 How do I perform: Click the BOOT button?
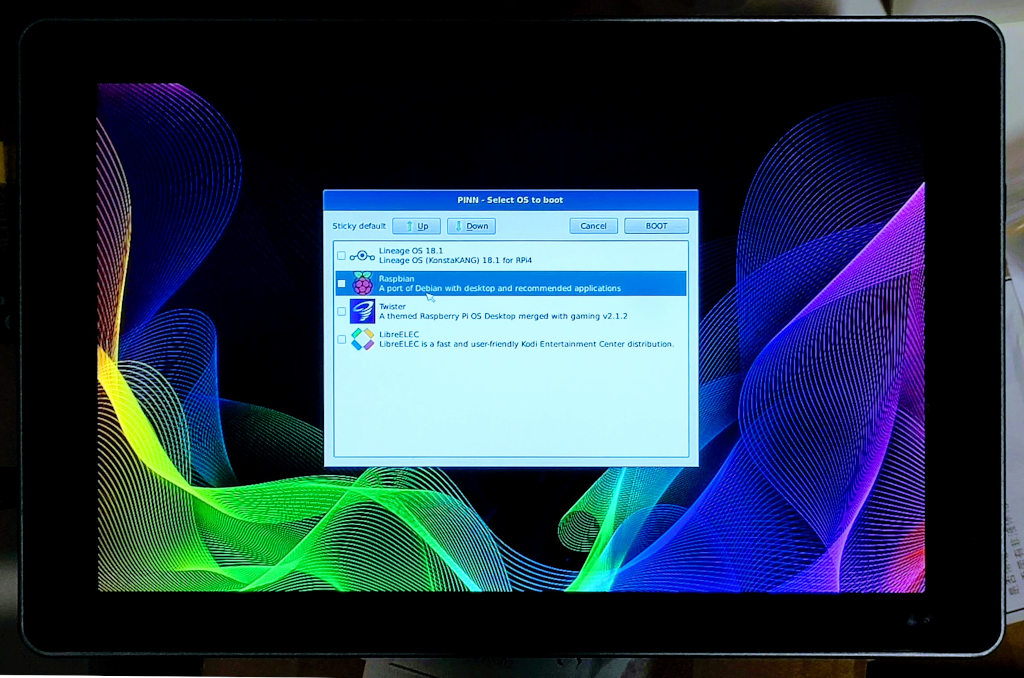pos(656,226)
